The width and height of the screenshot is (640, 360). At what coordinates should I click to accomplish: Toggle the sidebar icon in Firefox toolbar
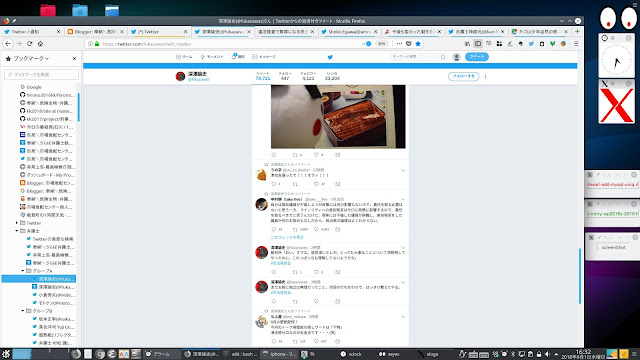click(478, 44)
